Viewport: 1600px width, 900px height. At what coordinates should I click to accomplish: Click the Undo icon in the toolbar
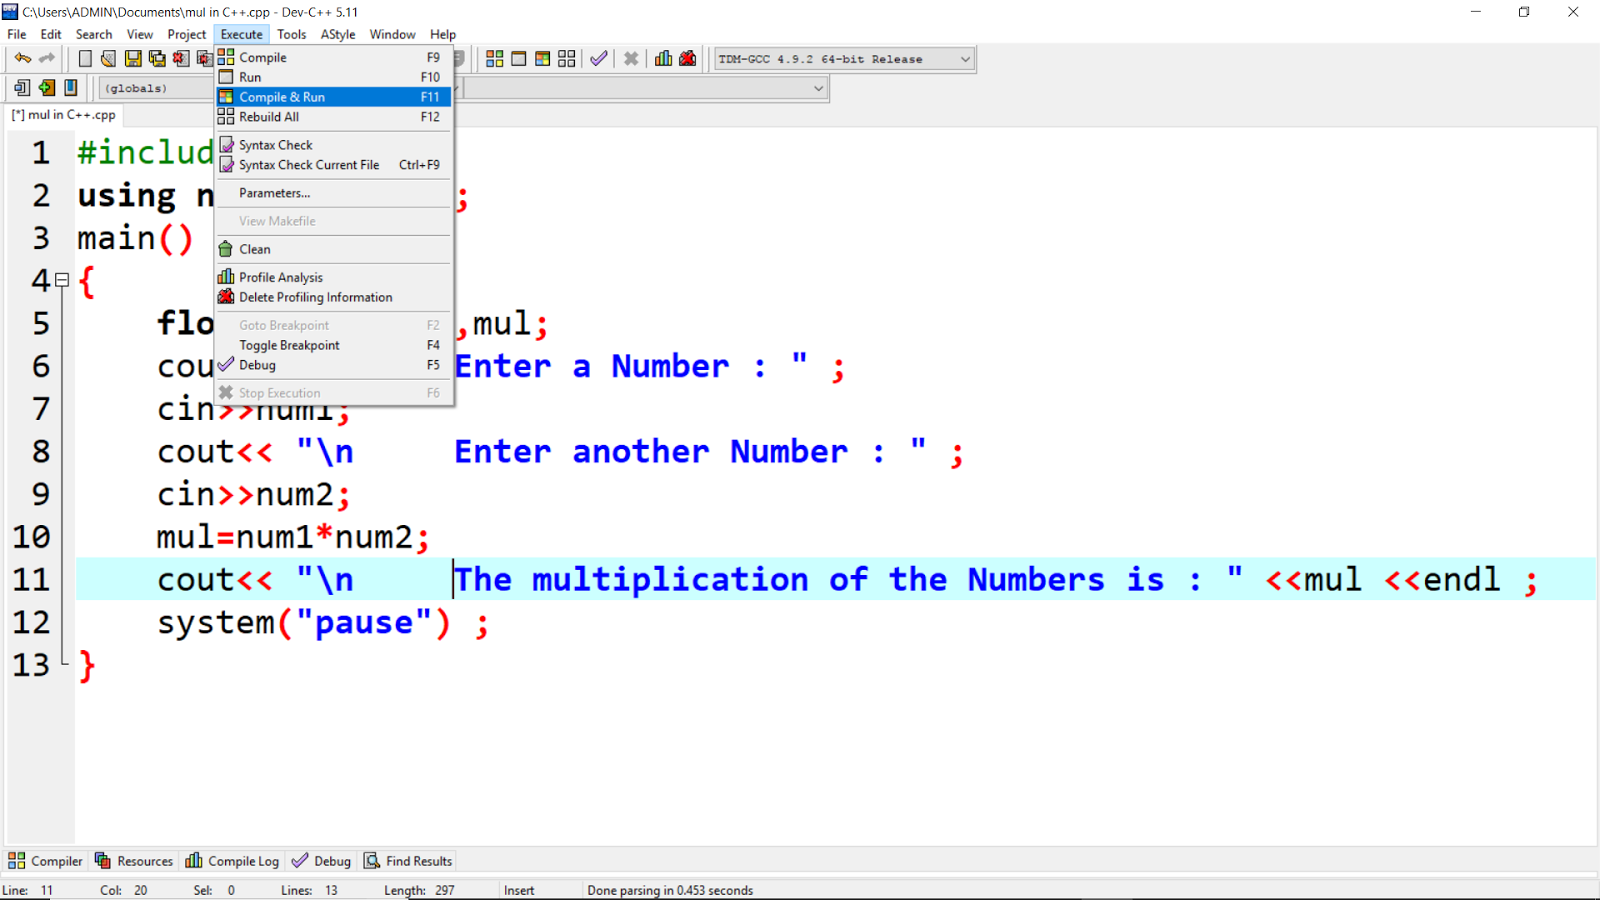22,57
